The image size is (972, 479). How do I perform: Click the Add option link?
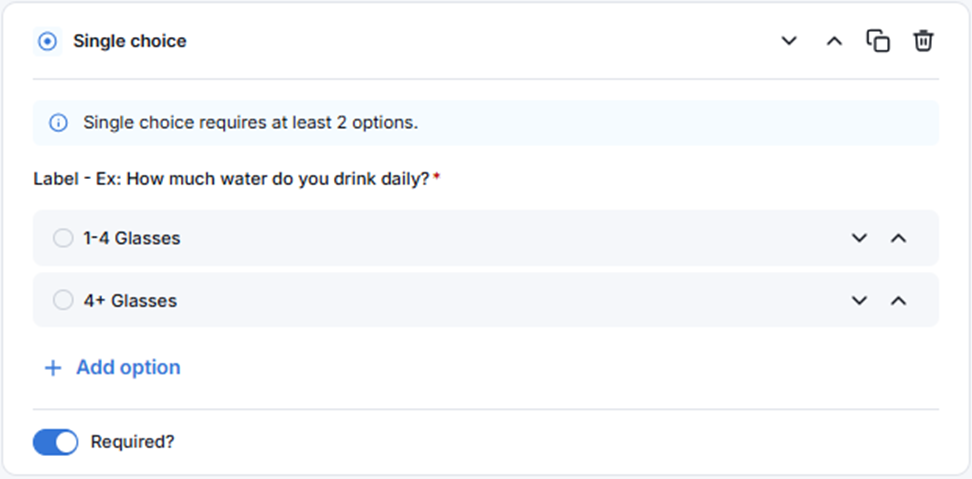point(128,368)
